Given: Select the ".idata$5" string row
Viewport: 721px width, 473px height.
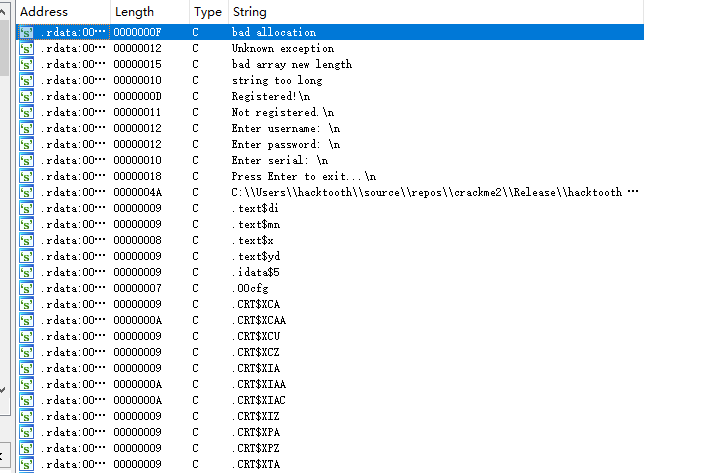Looking at the screenshot, I should coord(255,273).
